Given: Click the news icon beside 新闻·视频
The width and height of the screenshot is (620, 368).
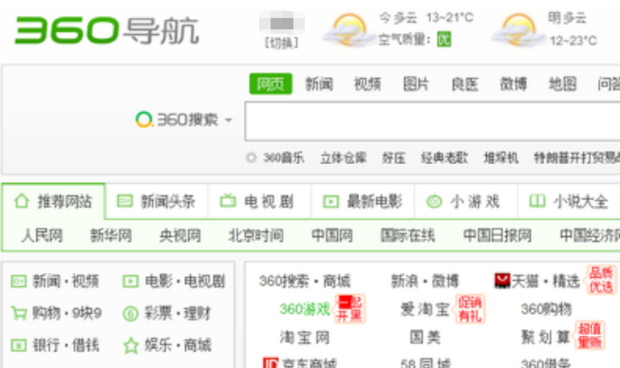Looking at the screenshot, I should (19, 281).
